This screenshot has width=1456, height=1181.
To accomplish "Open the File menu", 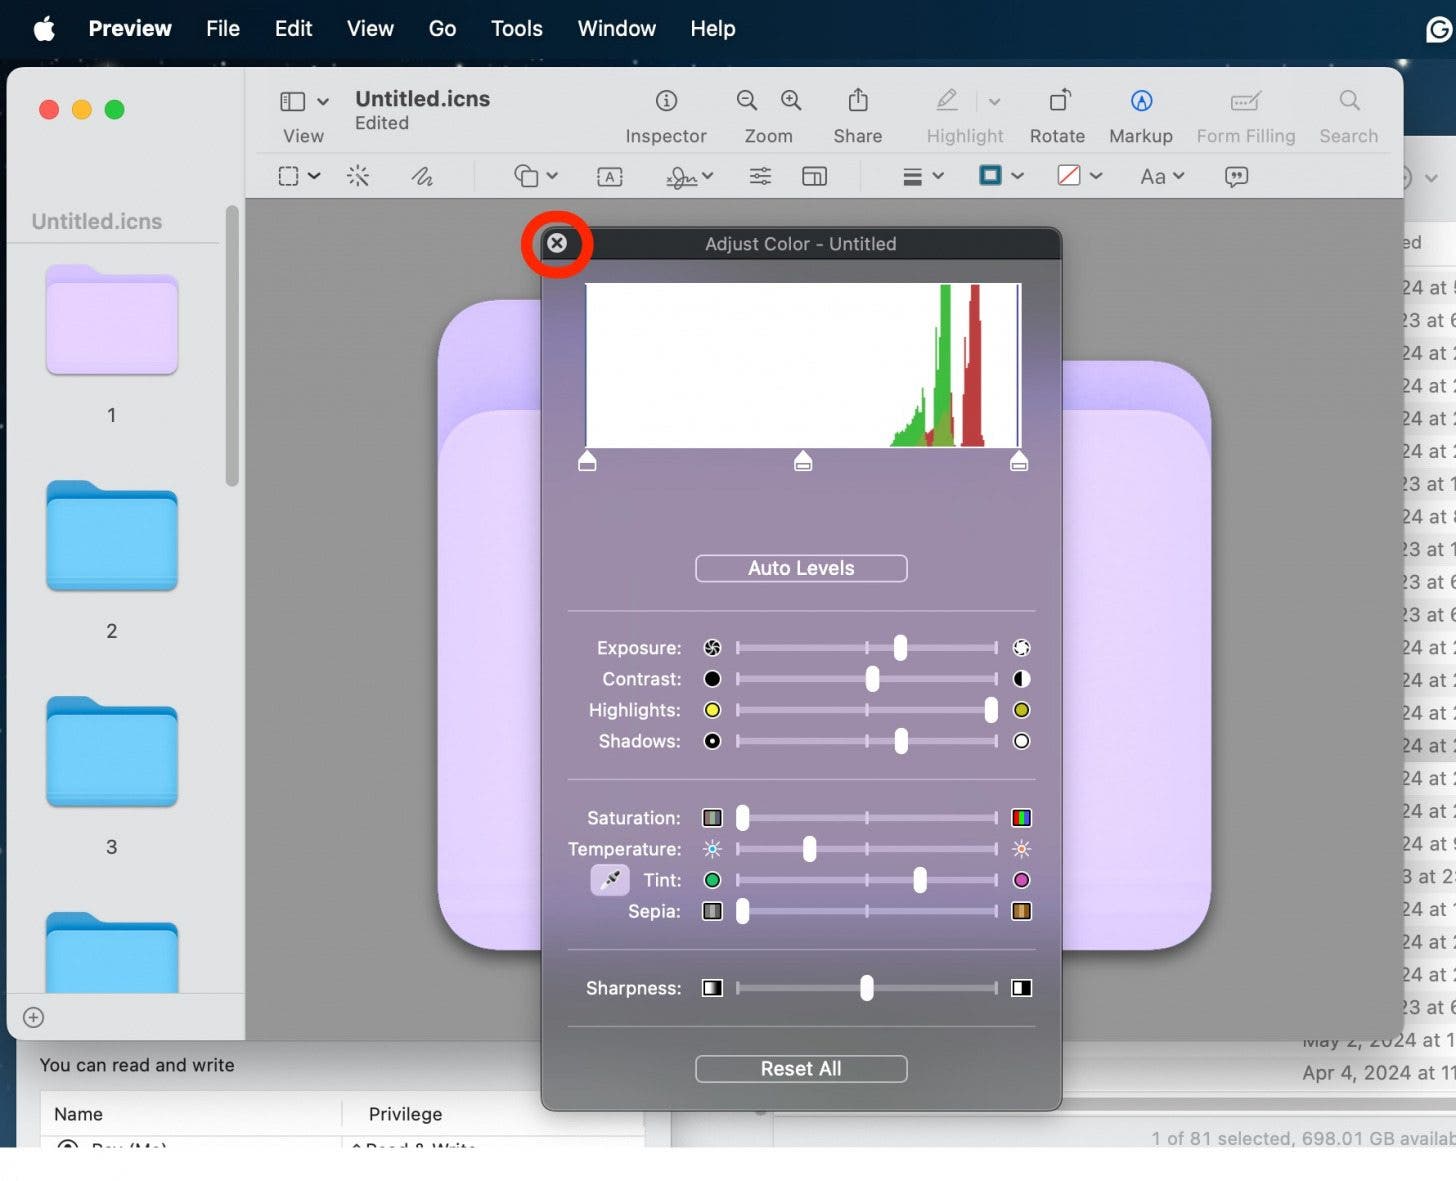I will point(222,29).
